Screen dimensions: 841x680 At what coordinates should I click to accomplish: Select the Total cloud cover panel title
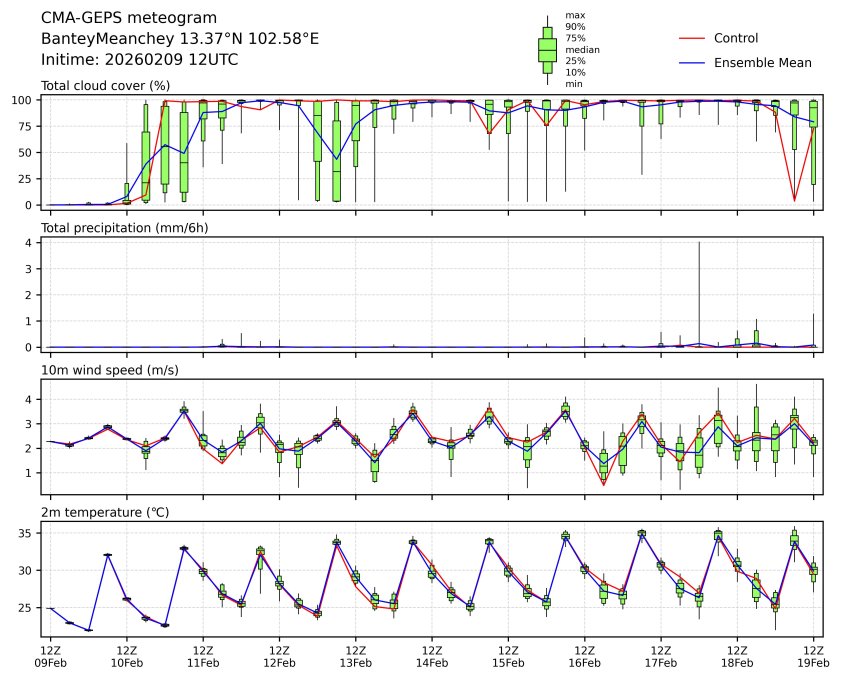(x=105, y=86)
